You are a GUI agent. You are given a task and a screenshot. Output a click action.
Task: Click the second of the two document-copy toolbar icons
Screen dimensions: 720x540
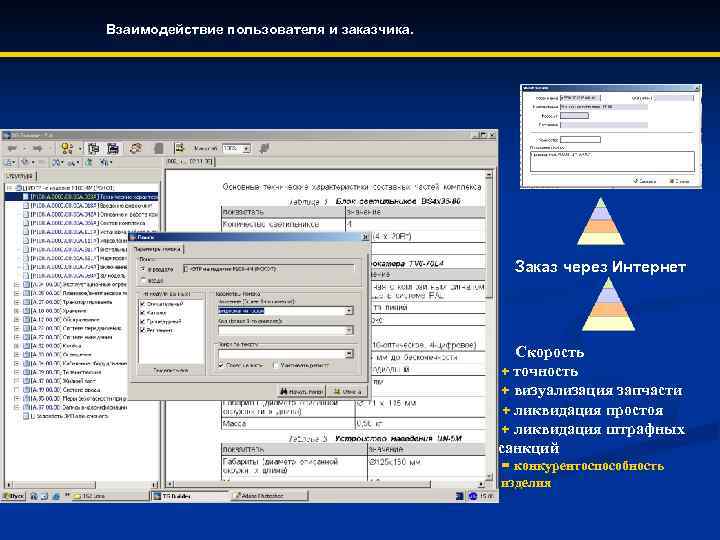click(x=113, y=148)
